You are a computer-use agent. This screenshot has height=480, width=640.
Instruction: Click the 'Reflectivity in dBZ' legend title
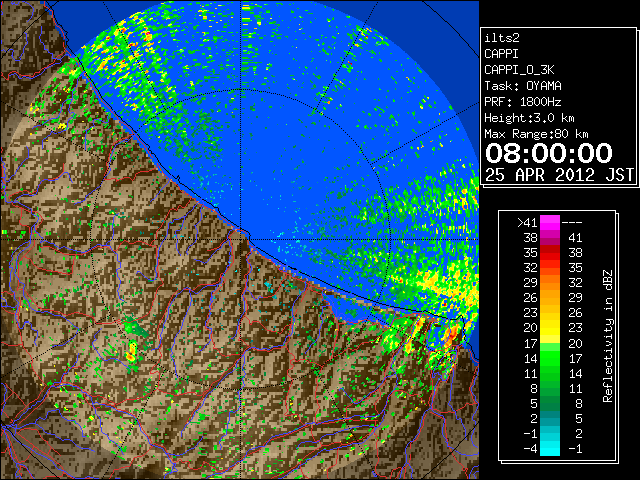(x=608, y=336)
